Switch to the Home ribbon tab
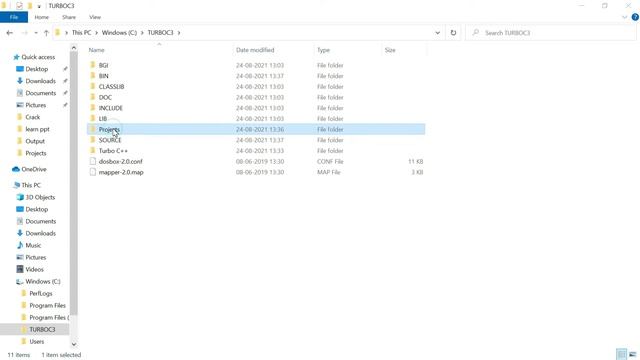Image resolution: width=640 pixels, height=360 pixels. coord(41,17)
